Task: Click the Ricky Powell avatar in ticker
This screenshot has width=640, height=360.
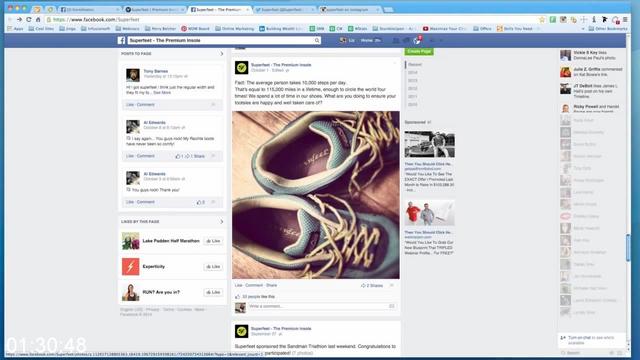Action: (x=565, y=108)
